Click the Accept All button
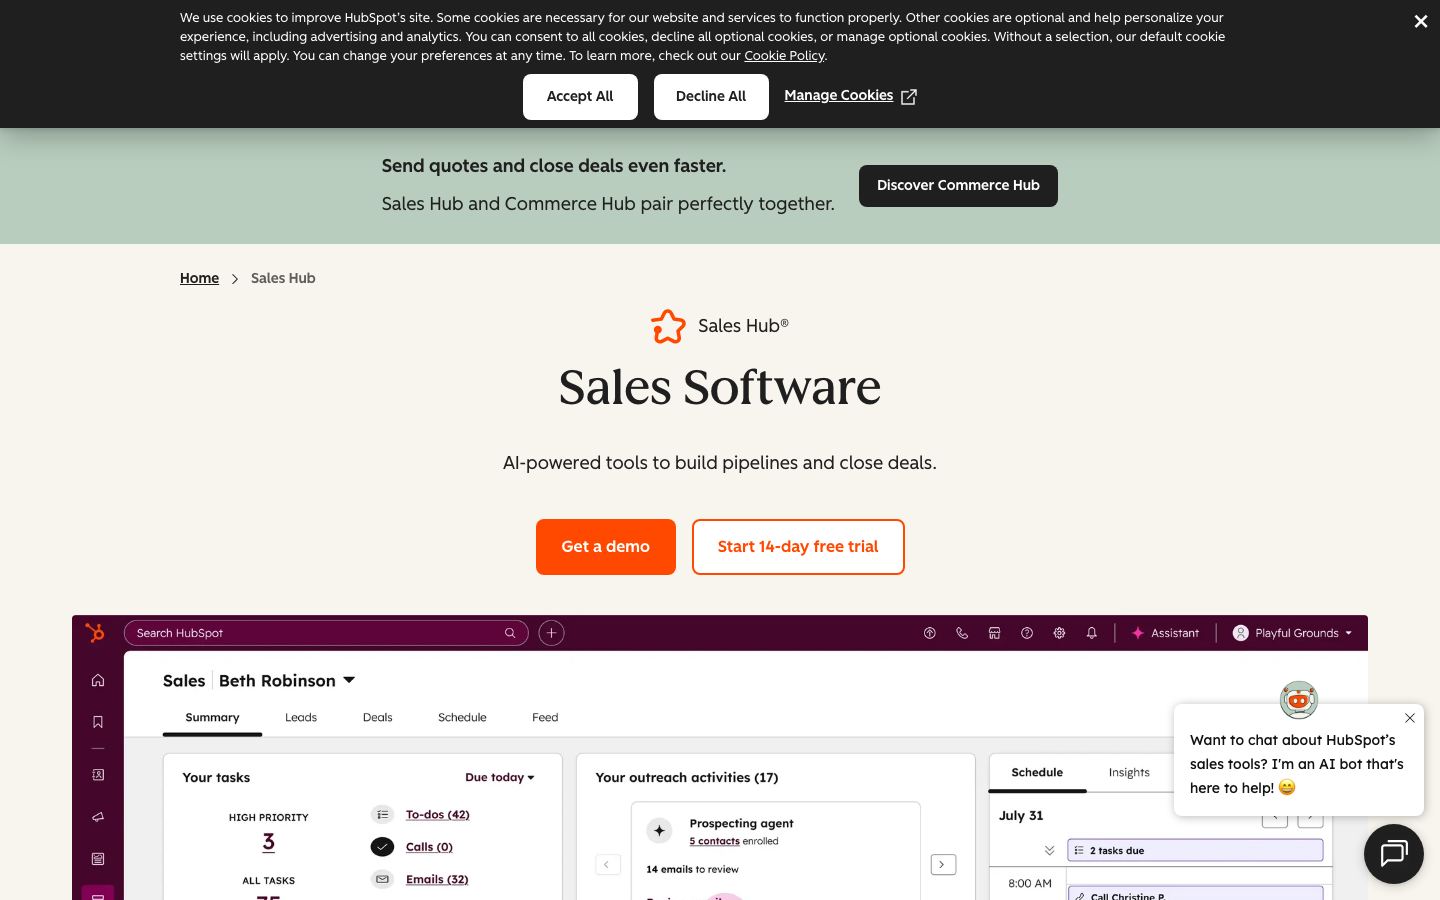The height and width of the screenshot is (900, 1440). [x=580, y=97]
